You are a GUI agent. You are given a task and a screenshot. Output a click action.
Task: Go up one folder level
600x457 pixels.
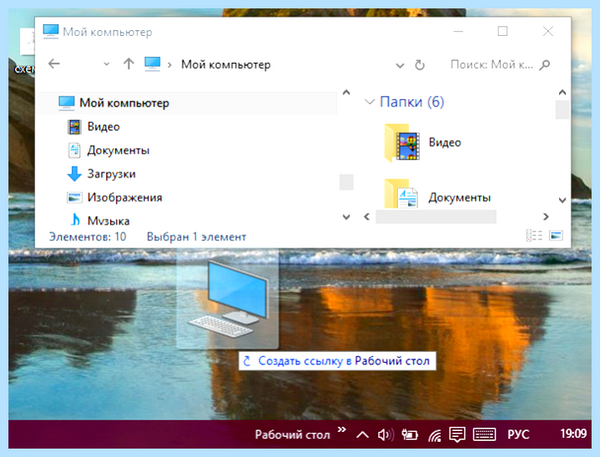(129, 64)
